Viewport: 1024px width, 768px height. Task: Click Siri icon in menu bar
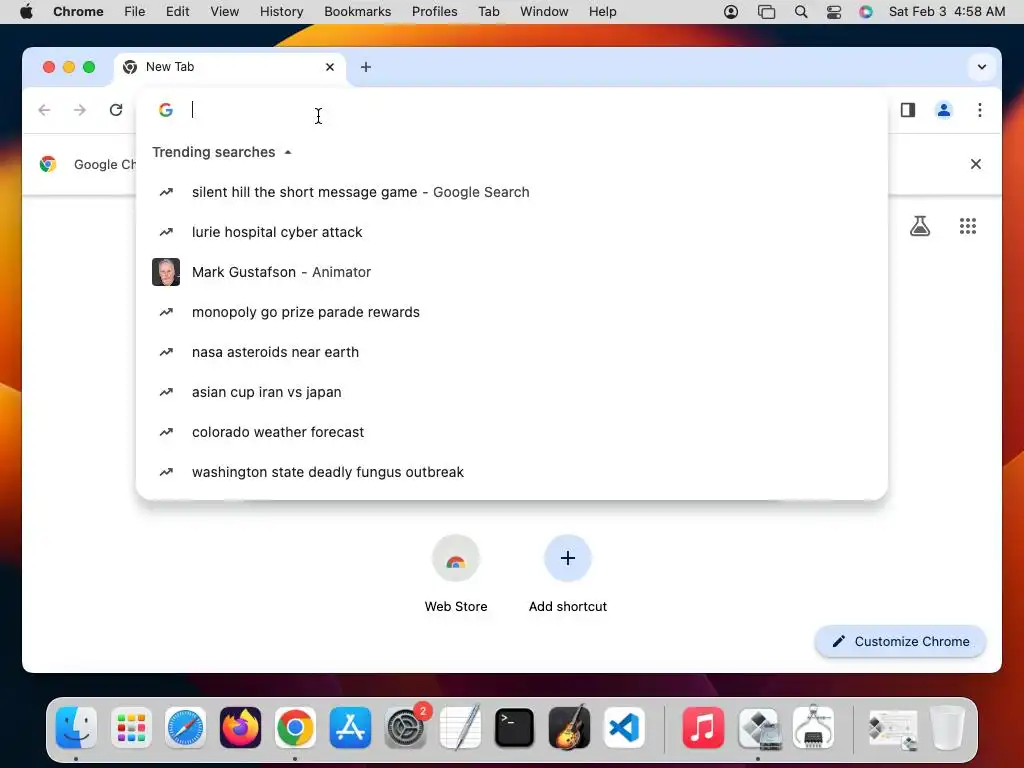point(865,12)
